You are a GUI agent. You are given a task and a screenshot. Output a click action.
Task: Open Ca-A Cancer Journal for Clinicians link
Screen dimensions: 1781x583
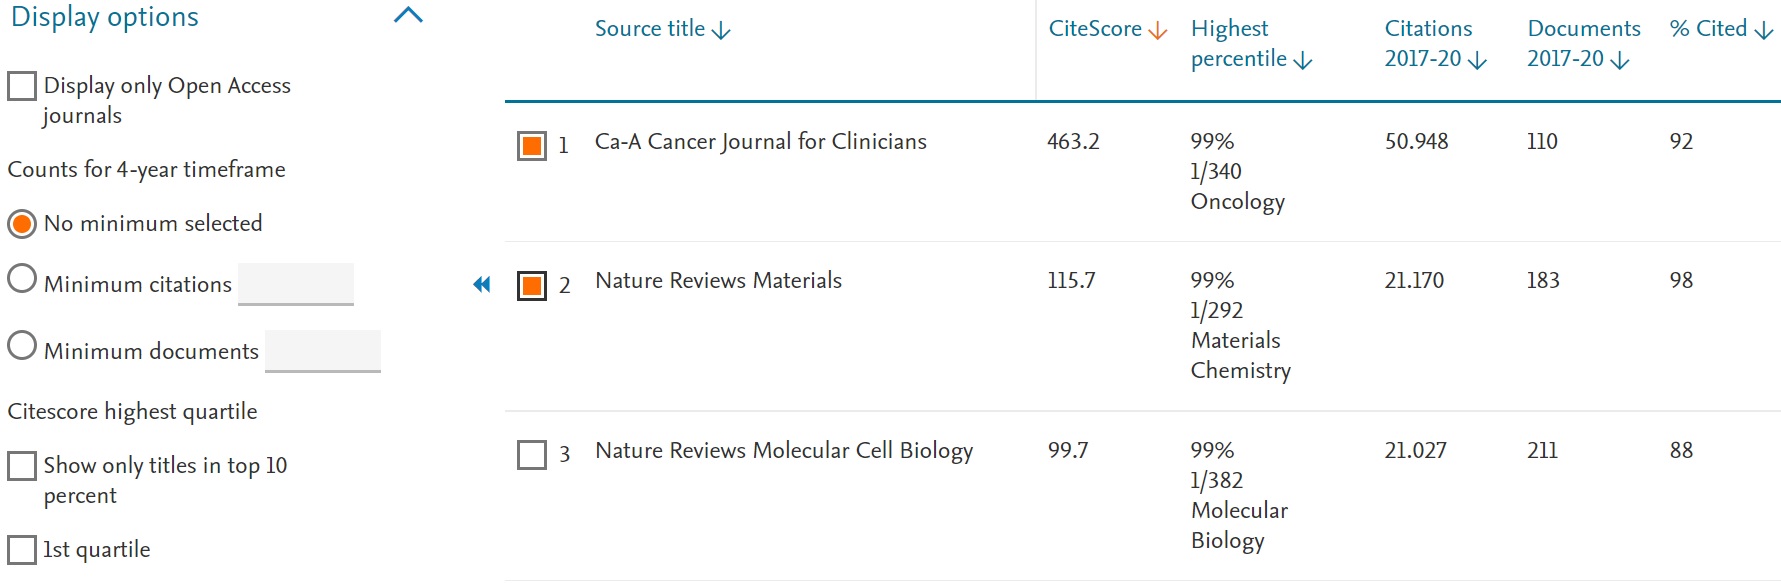click(x=760, y=142)
